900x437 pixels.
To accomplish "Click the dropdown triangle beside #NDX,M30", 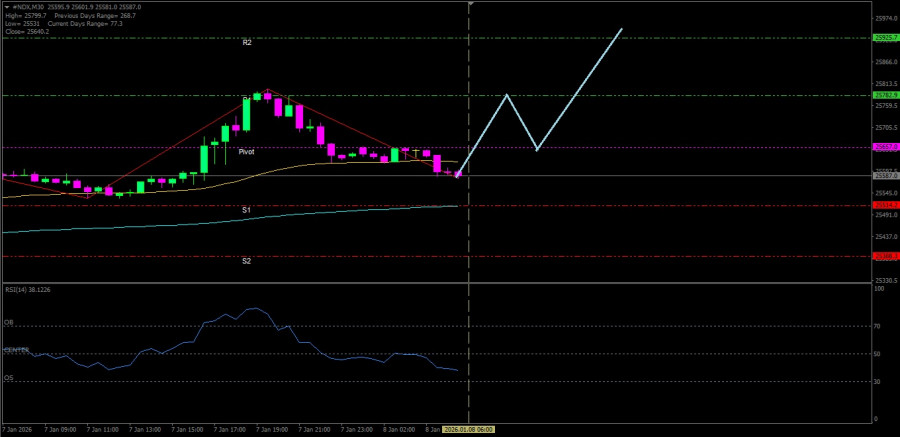I will click(5, 6).
